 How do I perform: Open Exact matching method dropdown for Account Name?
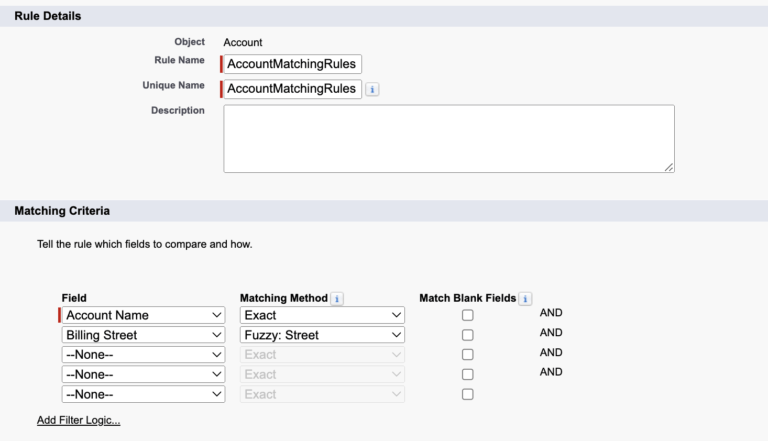(x=322, y=315)
